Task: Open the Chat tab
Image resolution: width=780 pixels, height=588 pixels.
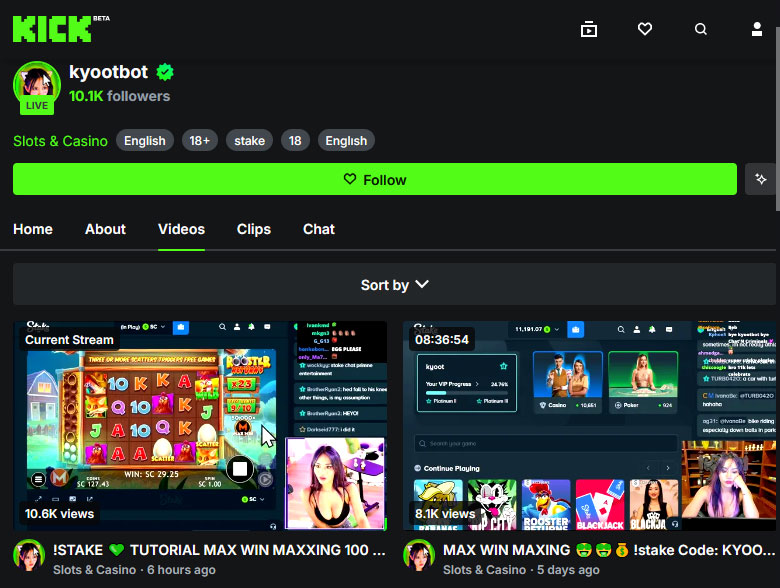Action: [319, 229]
